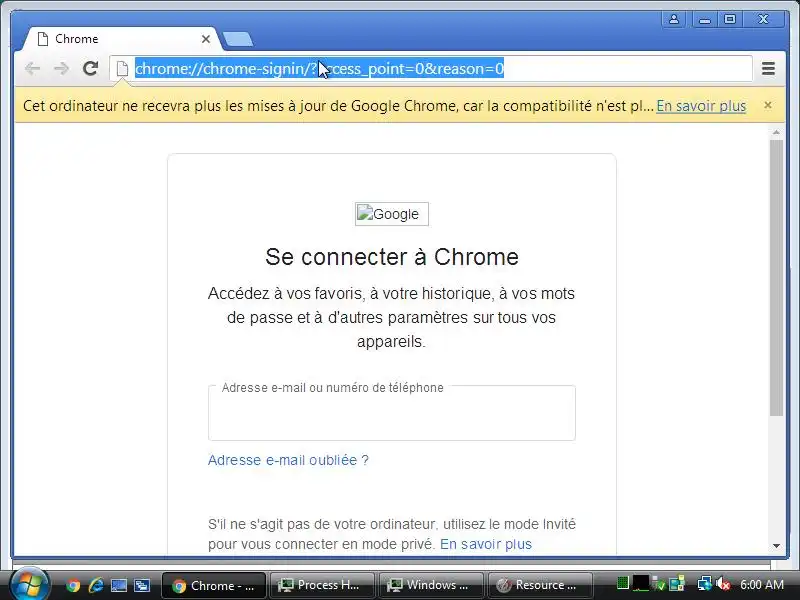Dismiss the yellow update warning bar
800x600 pixels.
[767, 105]
